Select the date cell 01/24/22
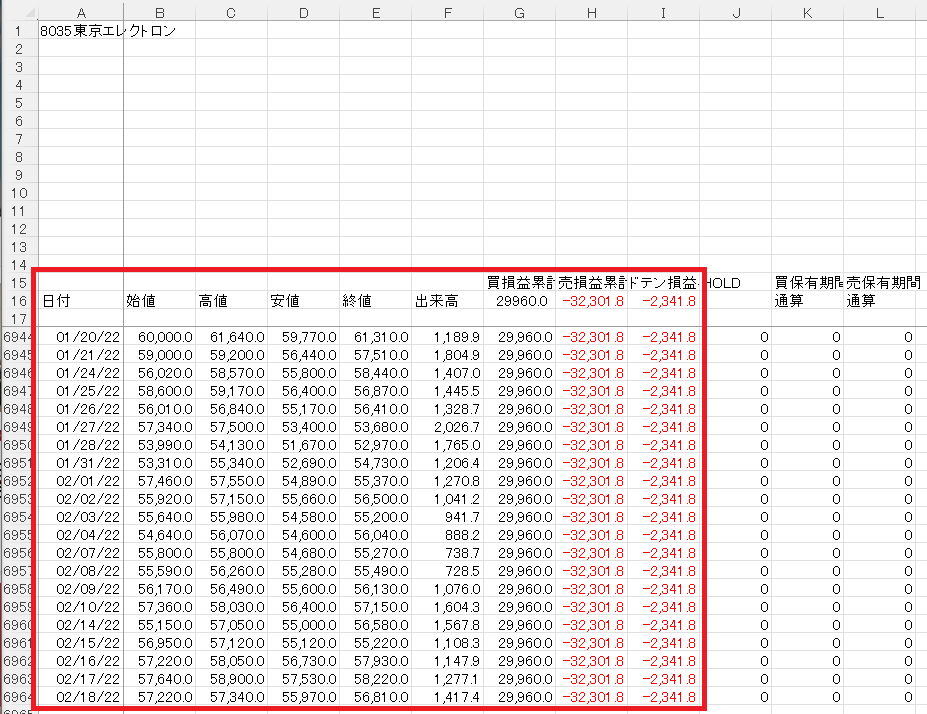The width and height of the screenshot is (927, 714). [x=81, y=373]
